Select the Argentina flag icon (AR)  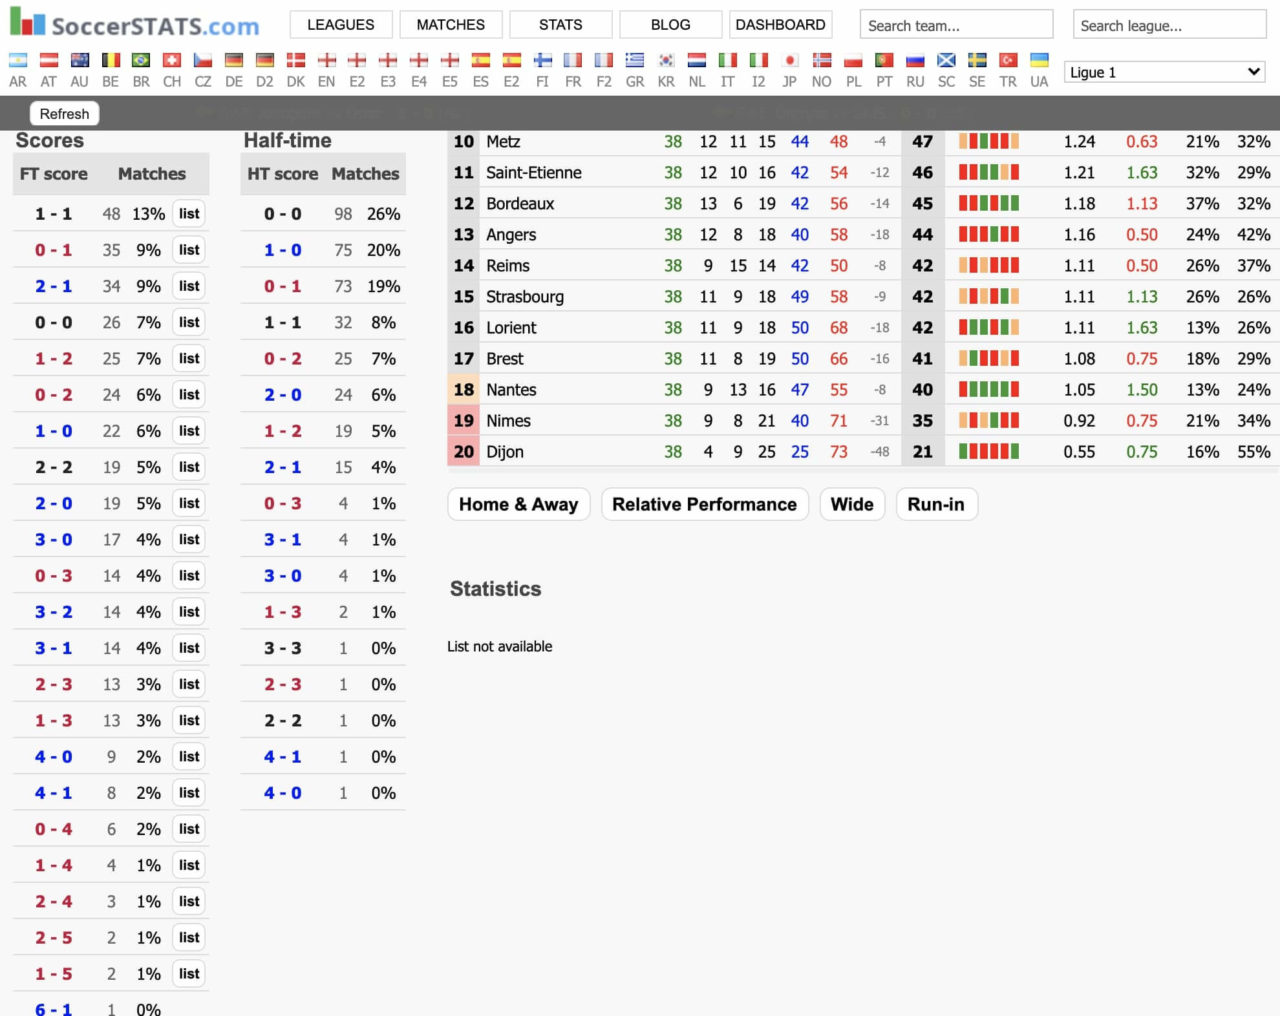pos(18,61)
